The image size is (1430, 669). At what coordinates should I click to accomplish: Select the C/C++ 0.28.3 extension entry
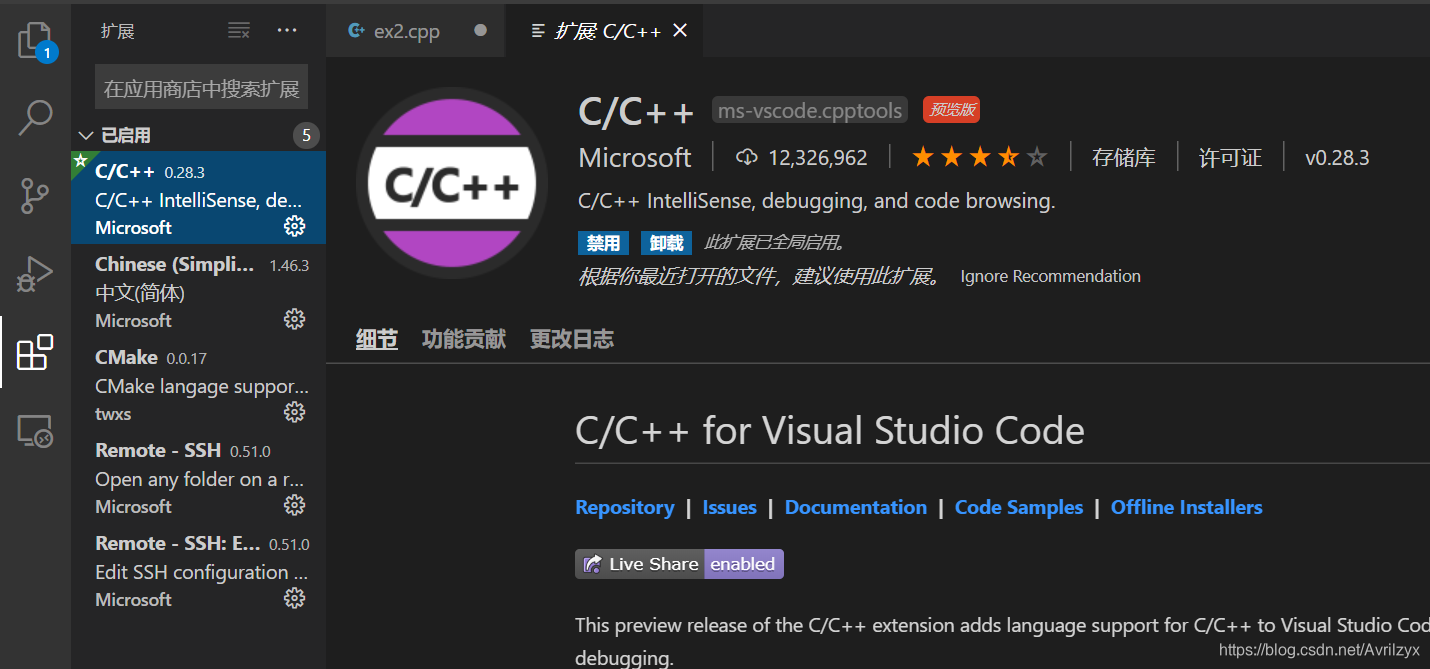click(x=180, y=197)
